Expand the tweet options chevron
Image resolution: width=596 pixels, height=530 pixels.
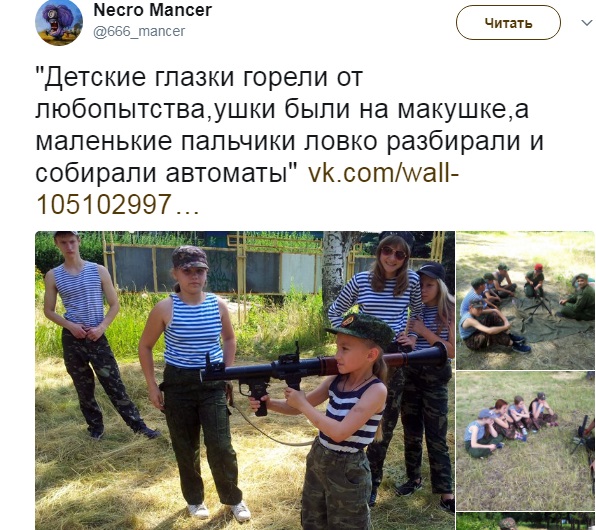587,23
